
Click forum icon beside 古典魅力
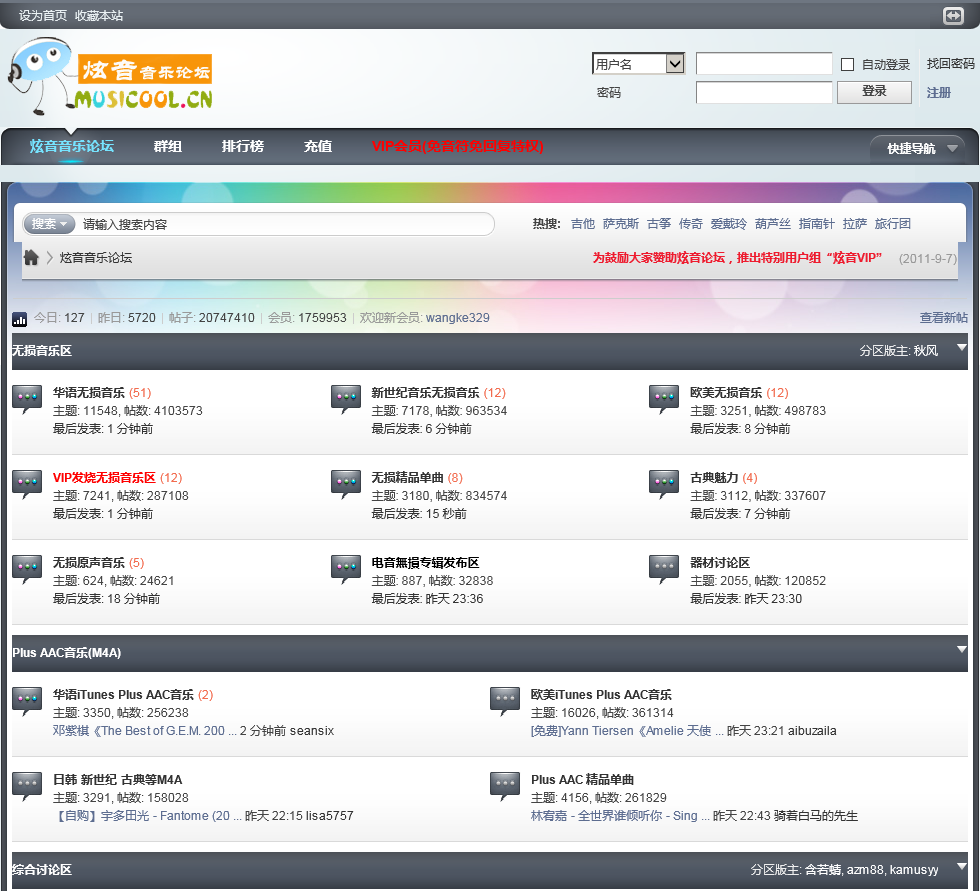[664, 484]
